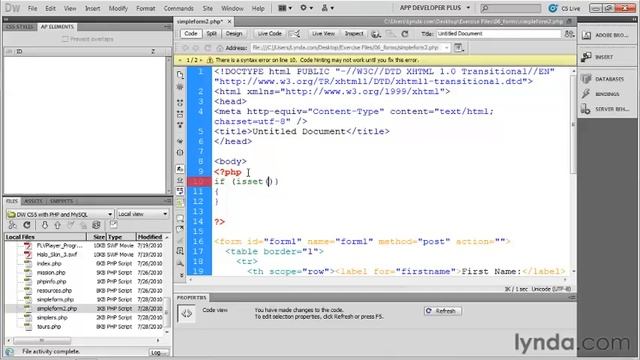Screen dimensions: 640x360
Task: Open the App Developer Plus workspace switcher
Action: 435,8
